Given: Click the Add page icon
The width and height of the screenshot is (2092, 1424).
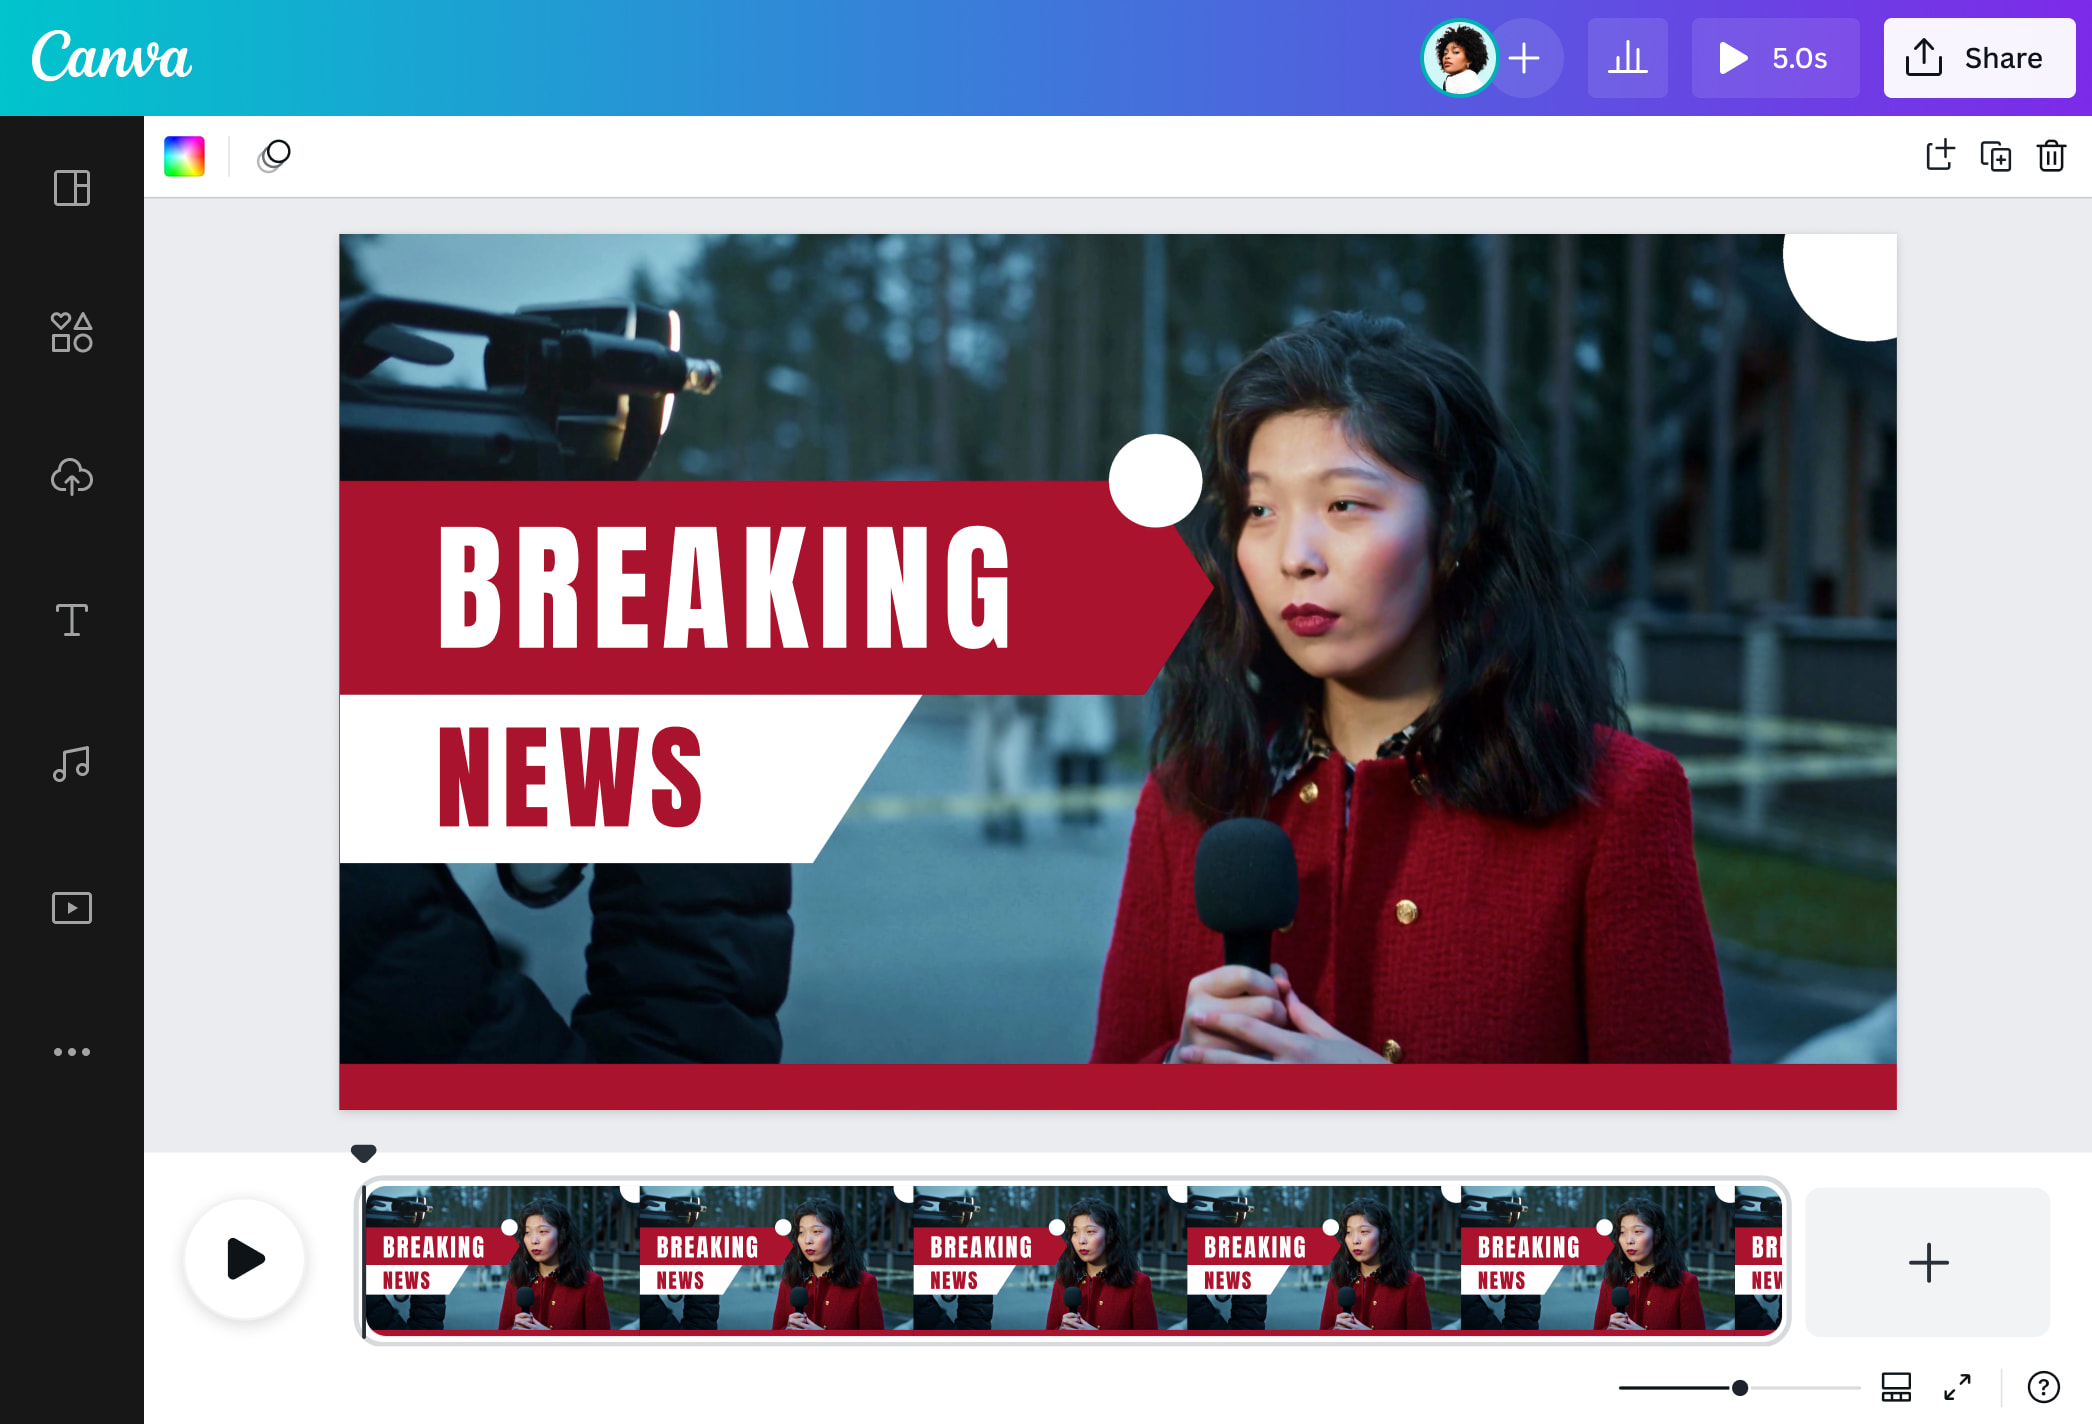Looking at the screenshot, I should tap(1939, 156).
